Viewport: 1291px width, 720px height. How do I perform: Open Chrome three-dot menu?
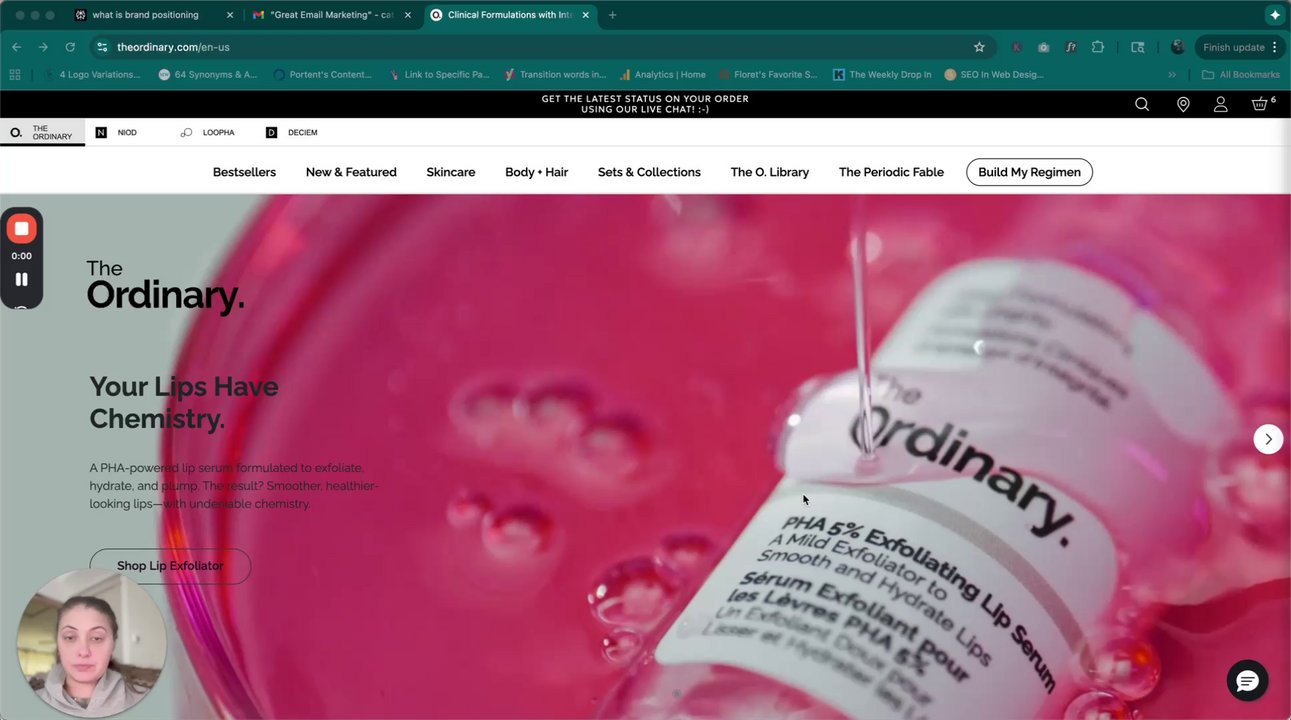pos(1274,47)
